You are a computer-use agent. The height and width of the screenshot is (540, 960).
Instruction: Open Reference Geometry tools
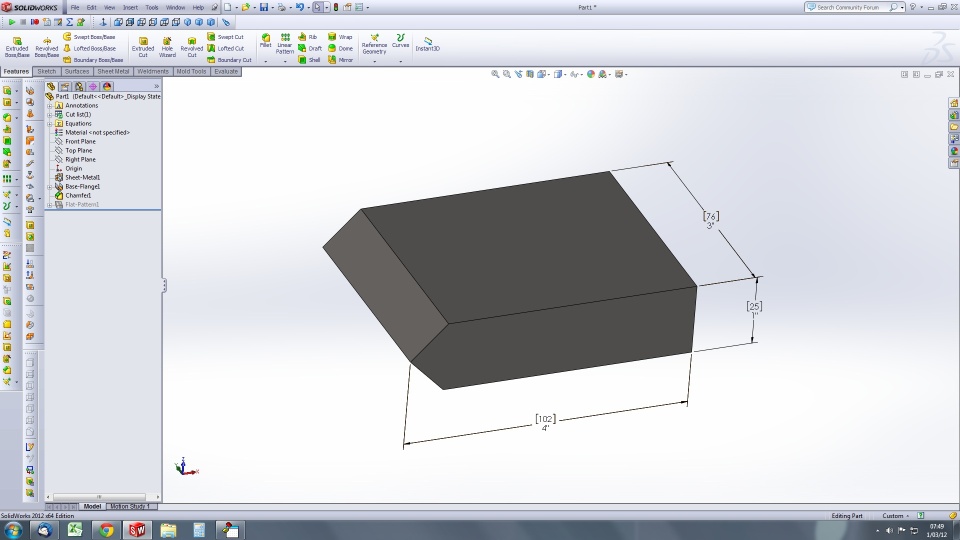(x=374, y=44)
